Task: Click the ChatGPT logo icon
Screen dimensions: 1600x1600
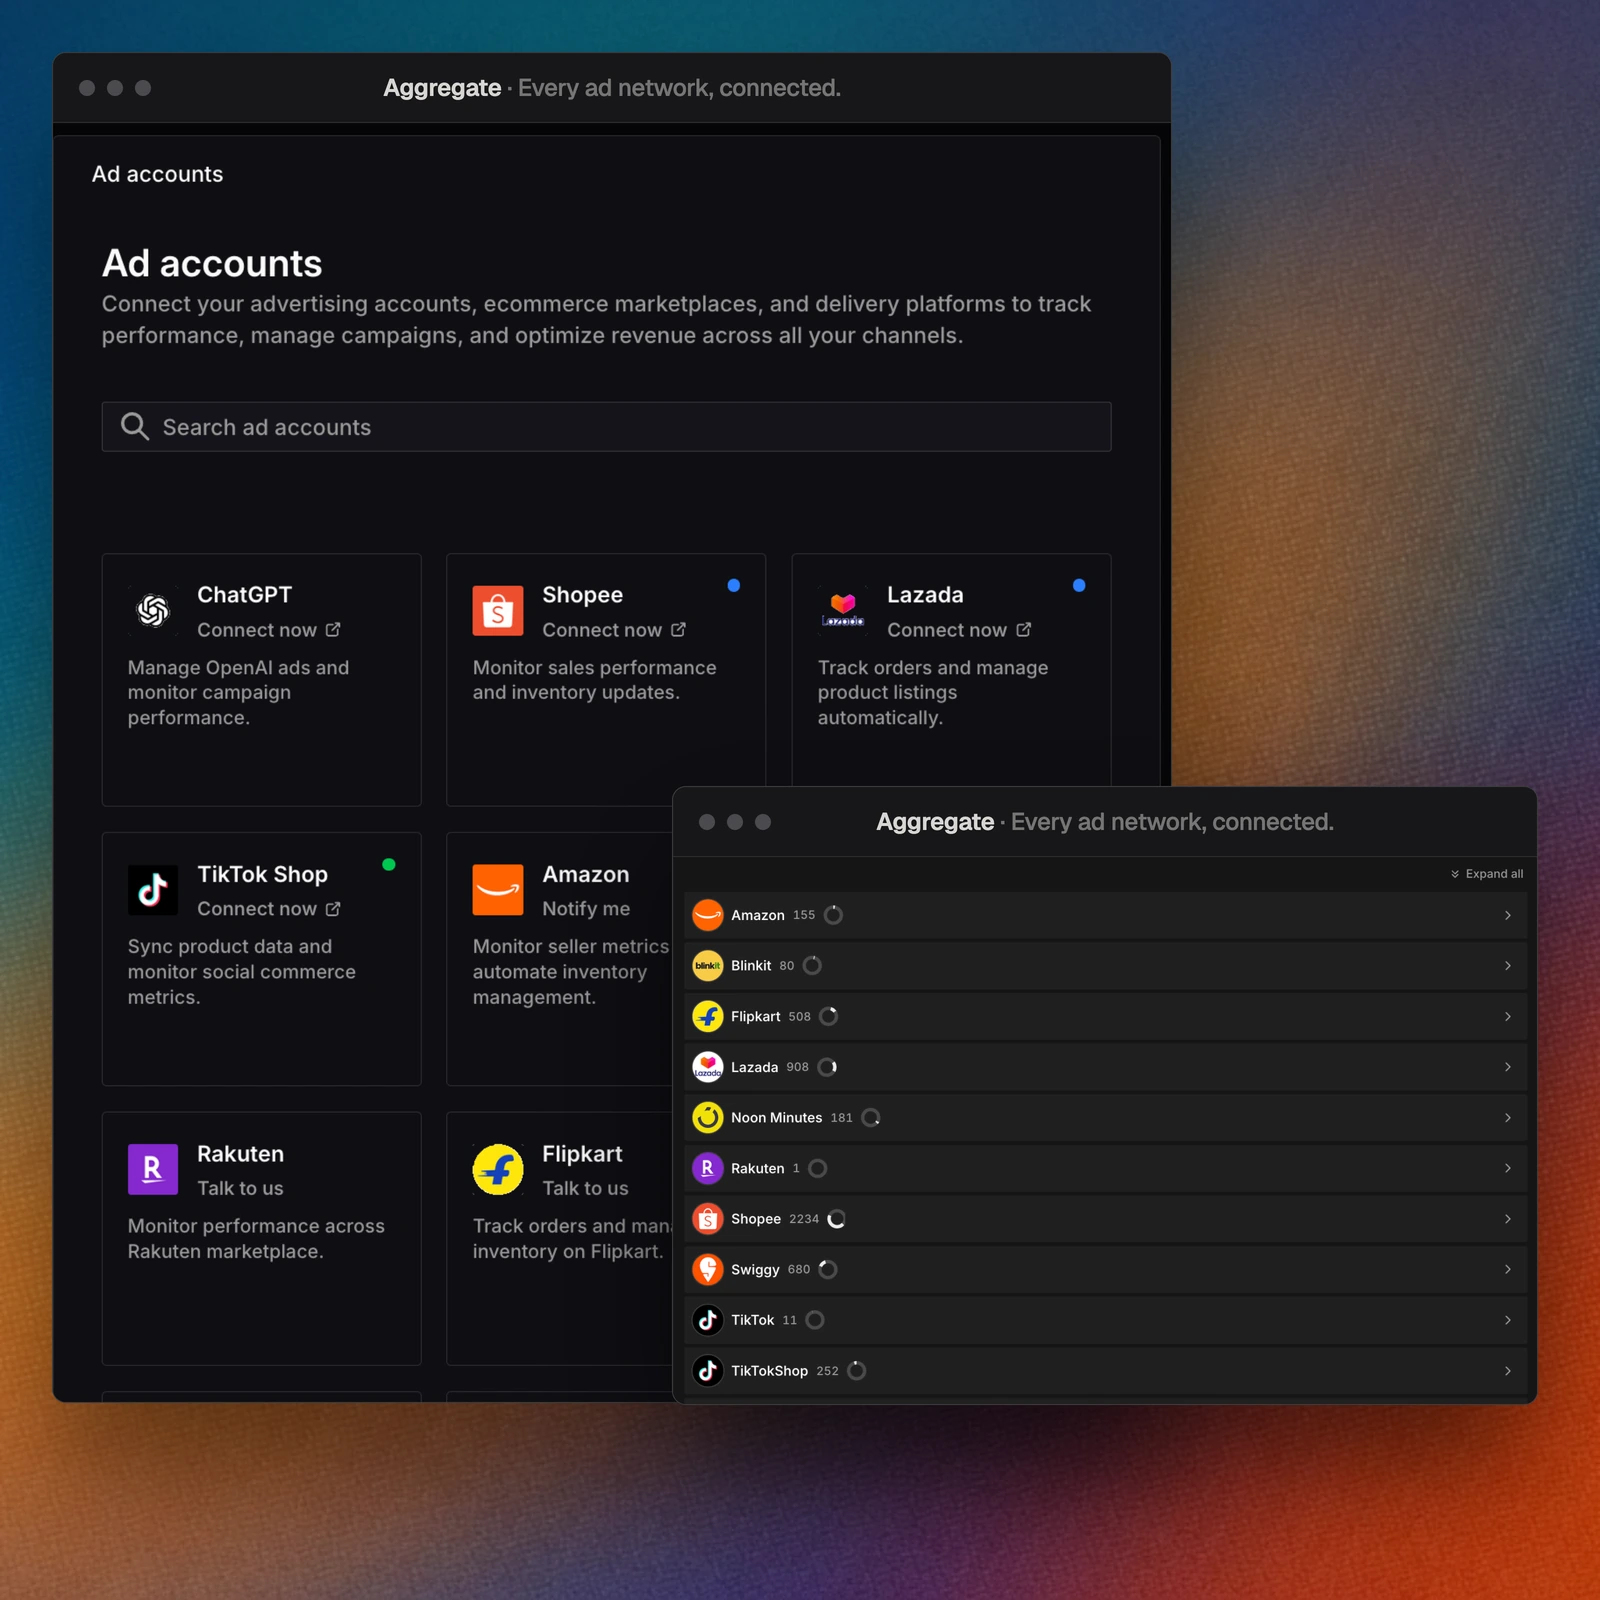Action: [153, 610]
